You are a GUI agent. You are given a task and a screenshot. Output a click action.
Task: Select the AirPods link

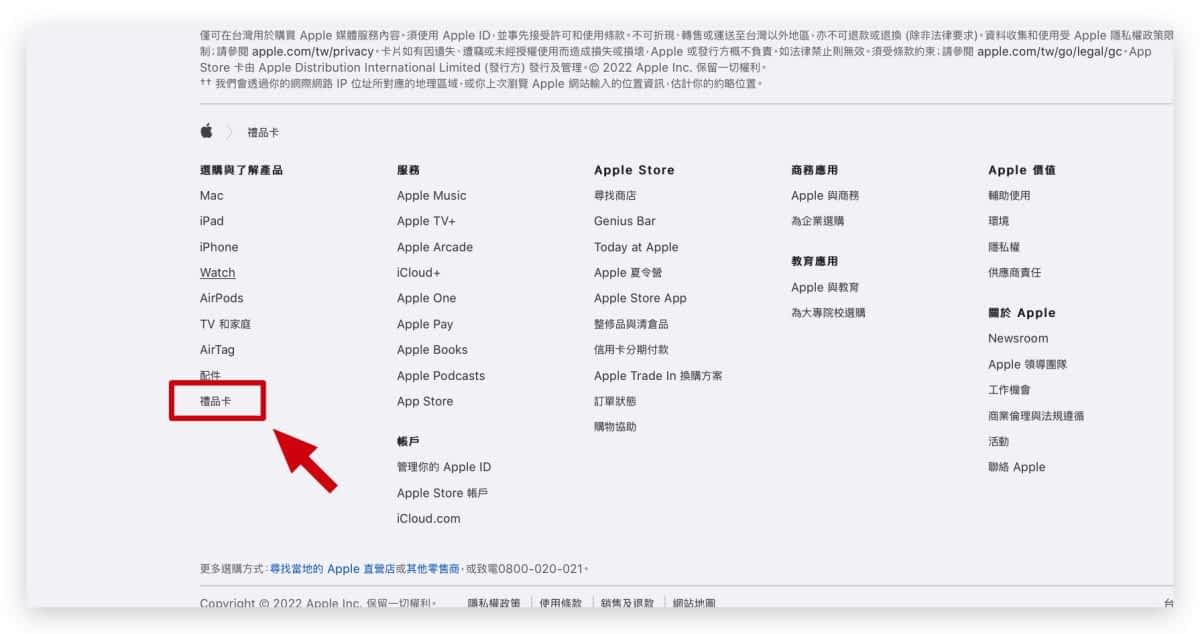click(x=222, y=298)
